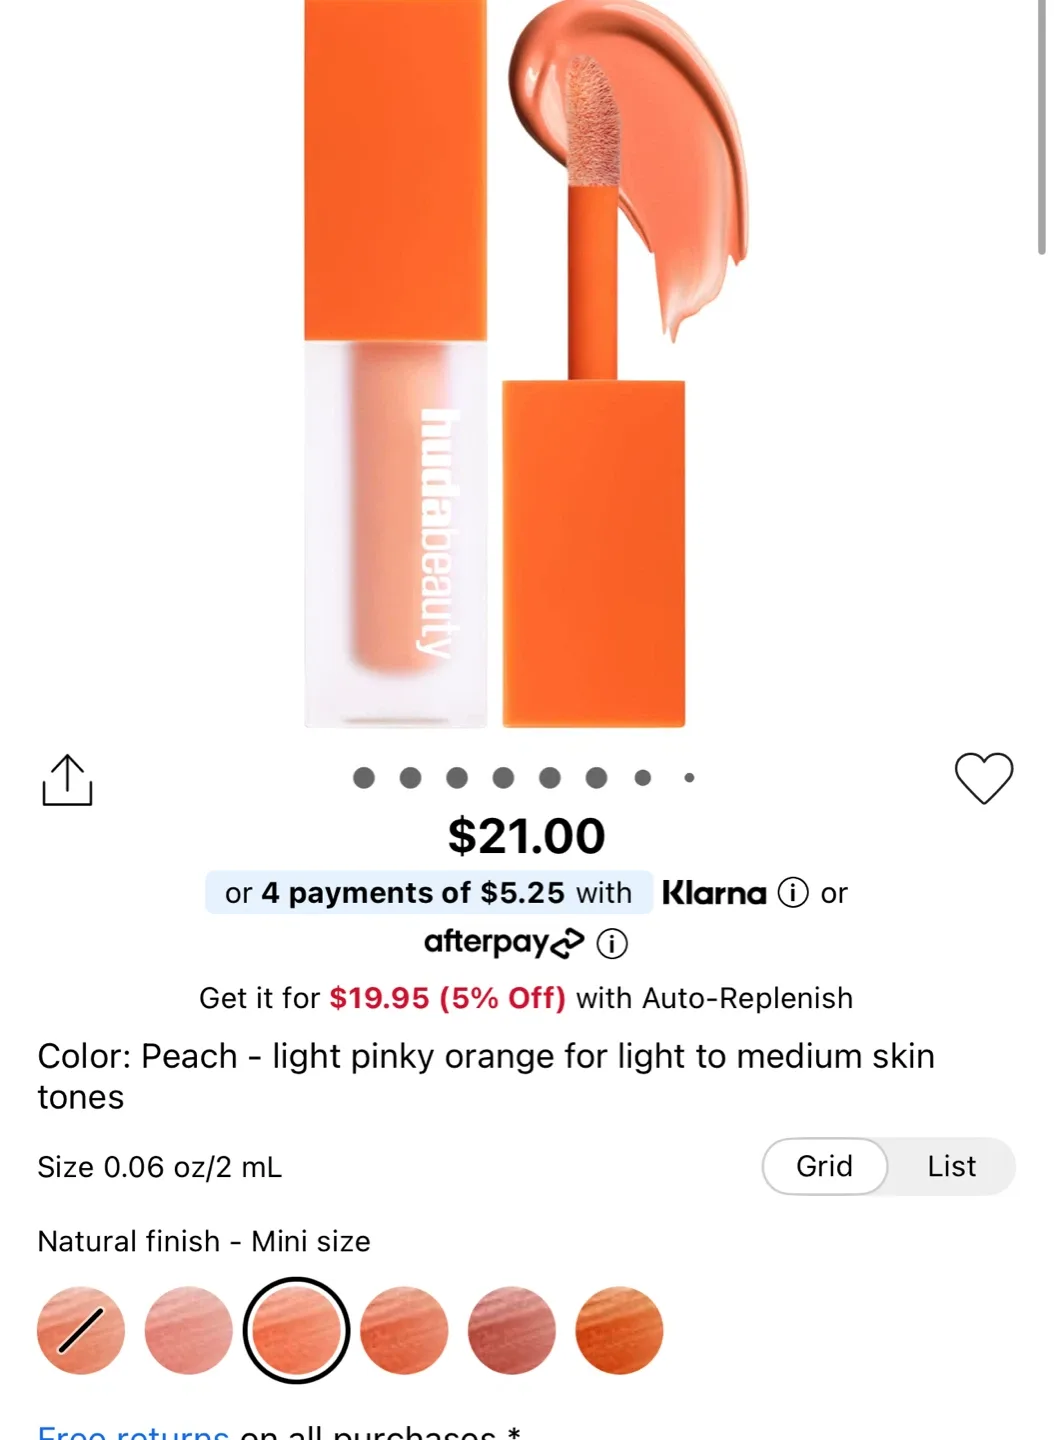Switch swatch display to Grid view
Viewport: 1054px width, 1440px height.
tap(823, 1166)
